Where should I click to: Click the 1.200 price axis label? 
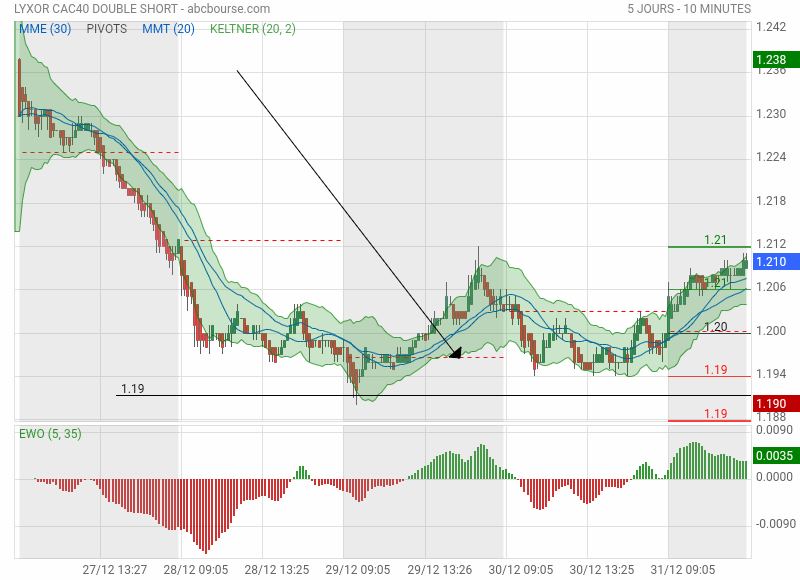[x=771, y=331]
